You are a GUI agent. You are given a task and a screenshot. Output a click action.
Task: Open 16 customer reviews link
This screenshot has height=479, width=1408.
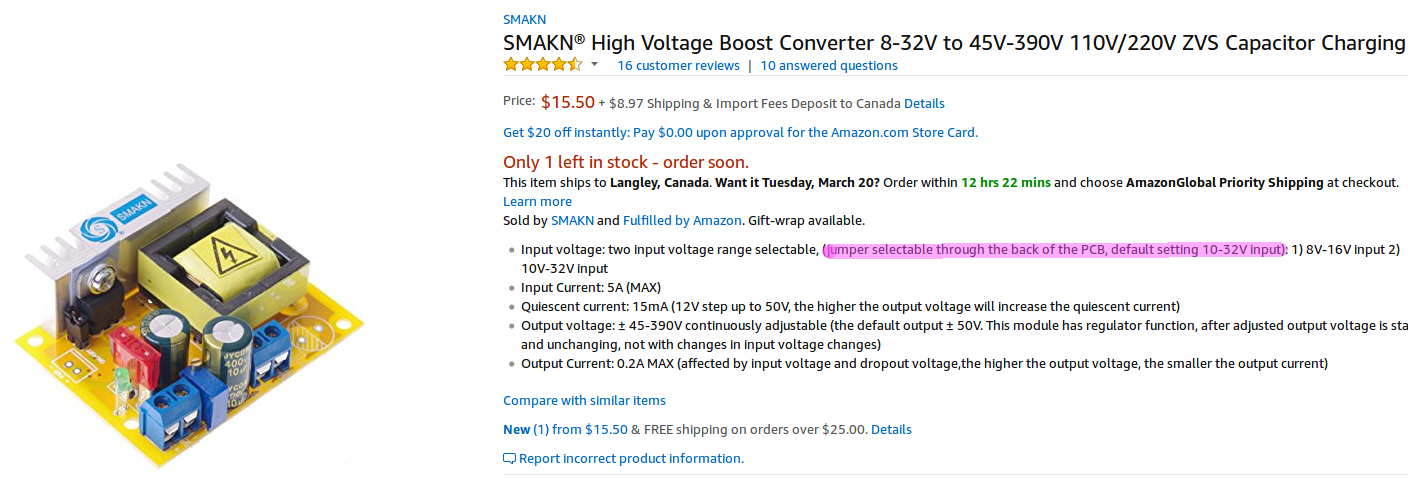click(678, 65)
